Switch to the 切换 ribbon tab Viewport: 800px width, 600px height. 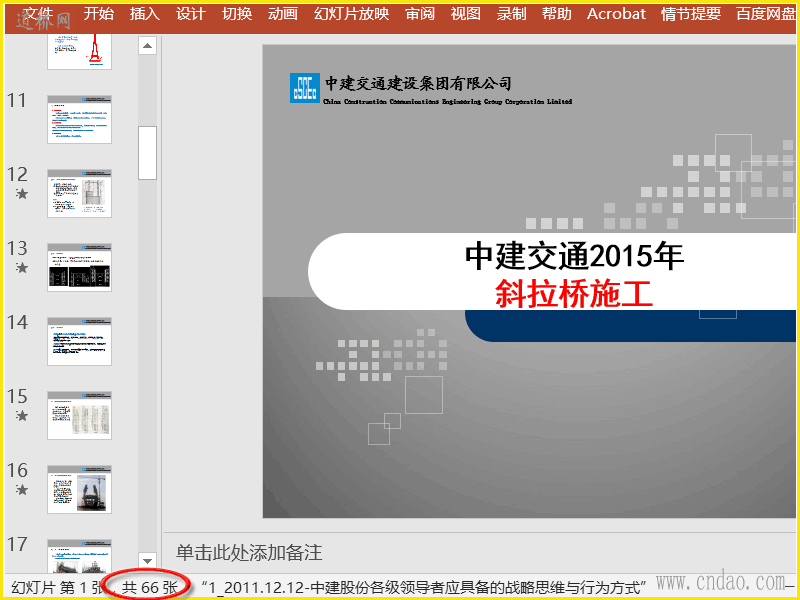pos(237,14)
